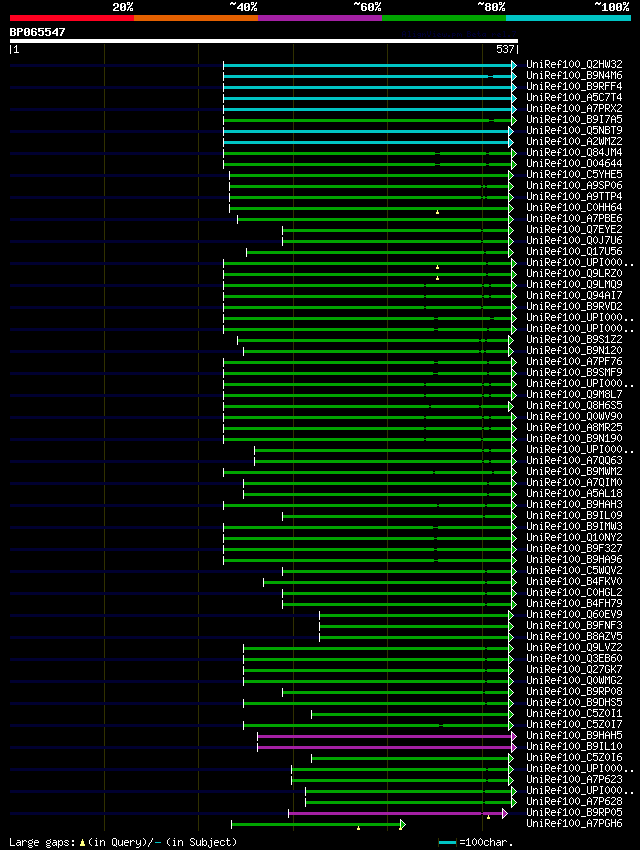Select the UniRef100_B8AZV5 label
Image resolution: width=640 pixels, height=850 pixels.
pyautogui.click(x=574, y=636)
